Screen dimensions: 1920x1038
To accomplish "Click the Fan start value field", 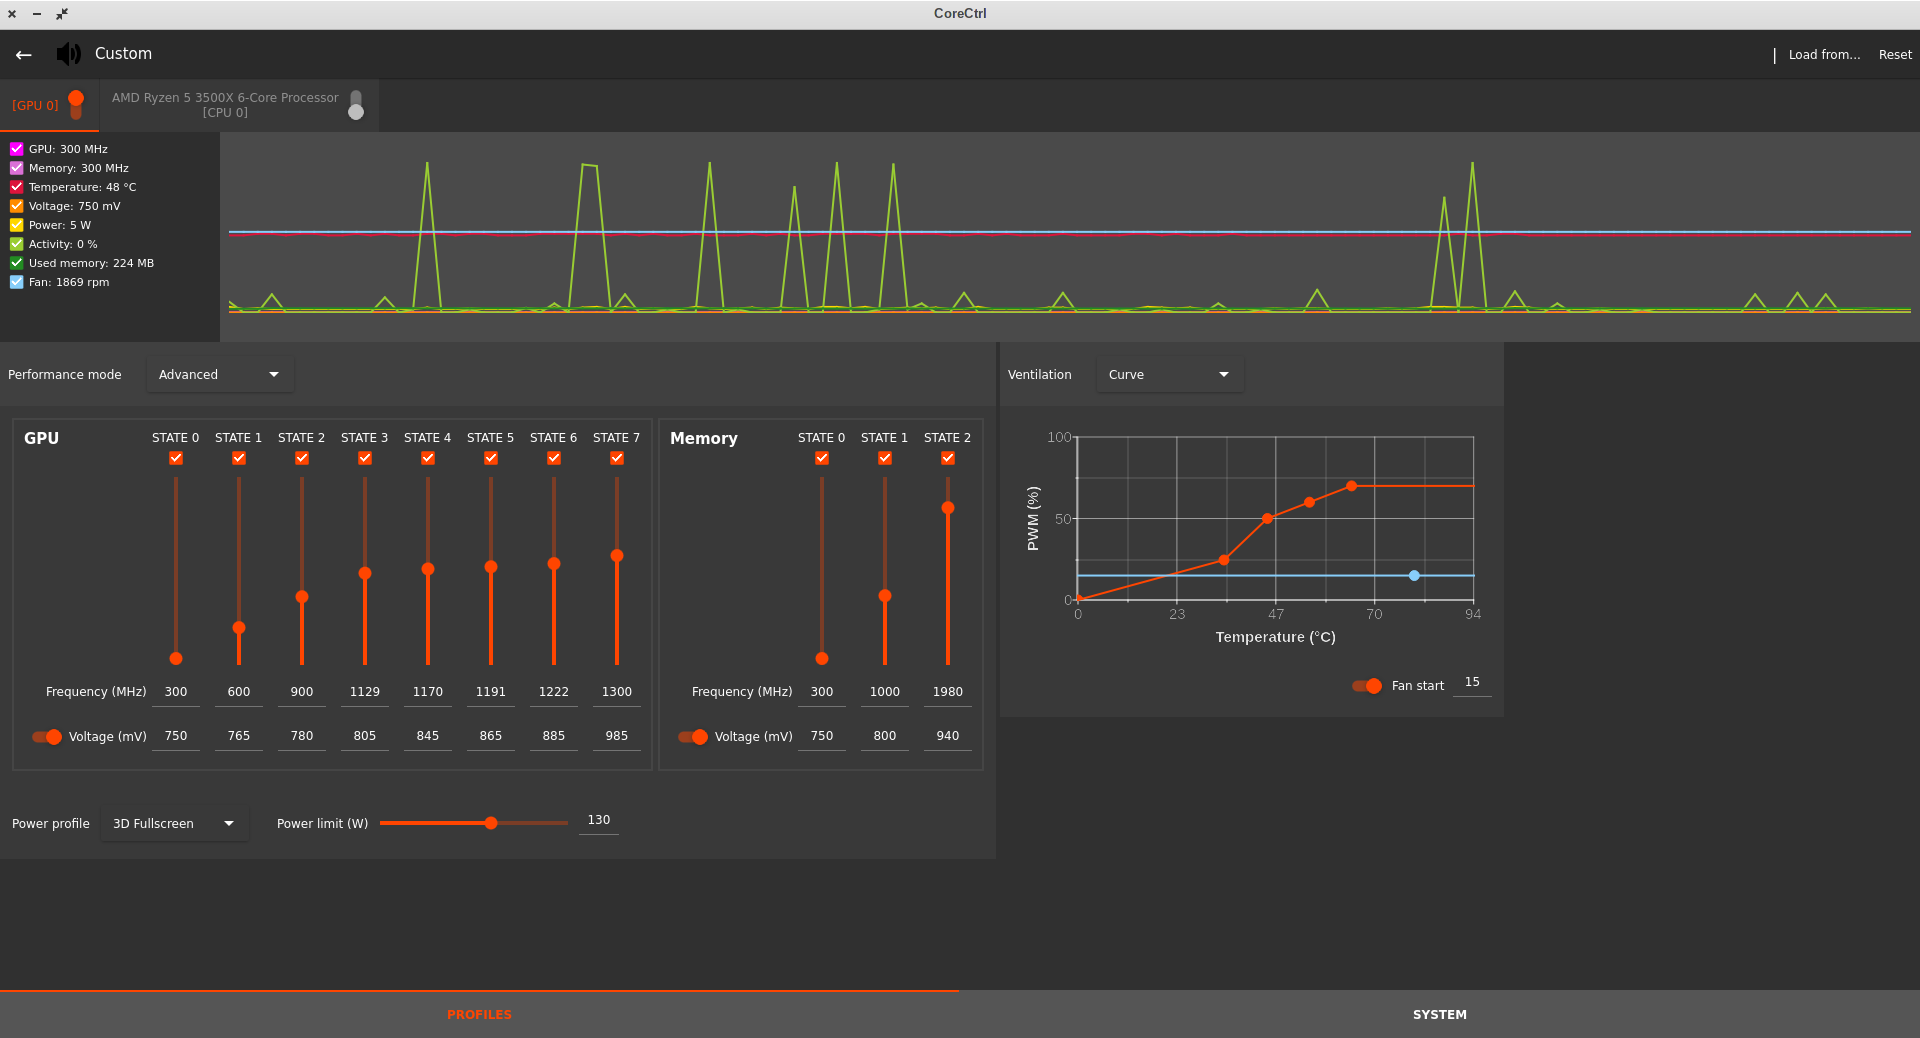I will [x=1472, y=683].
